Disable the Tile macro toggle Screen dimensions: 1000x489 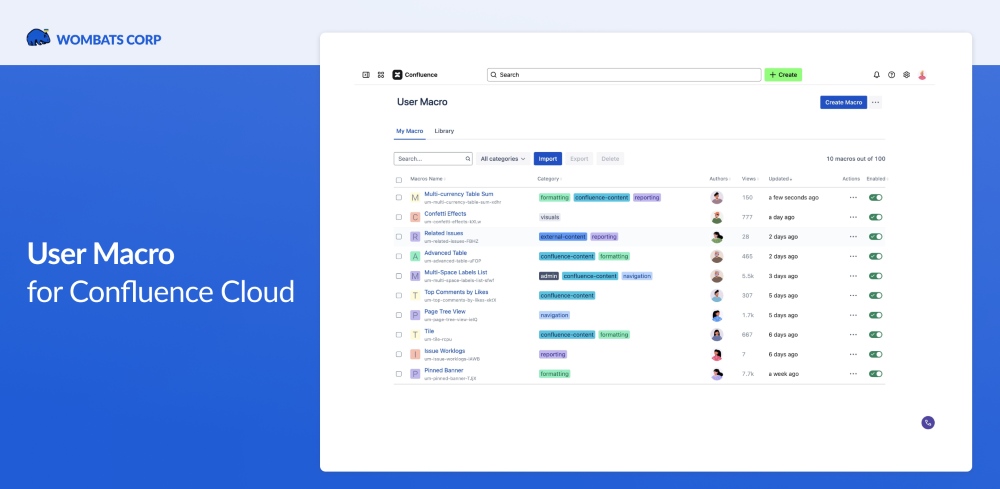pos(876,335)
